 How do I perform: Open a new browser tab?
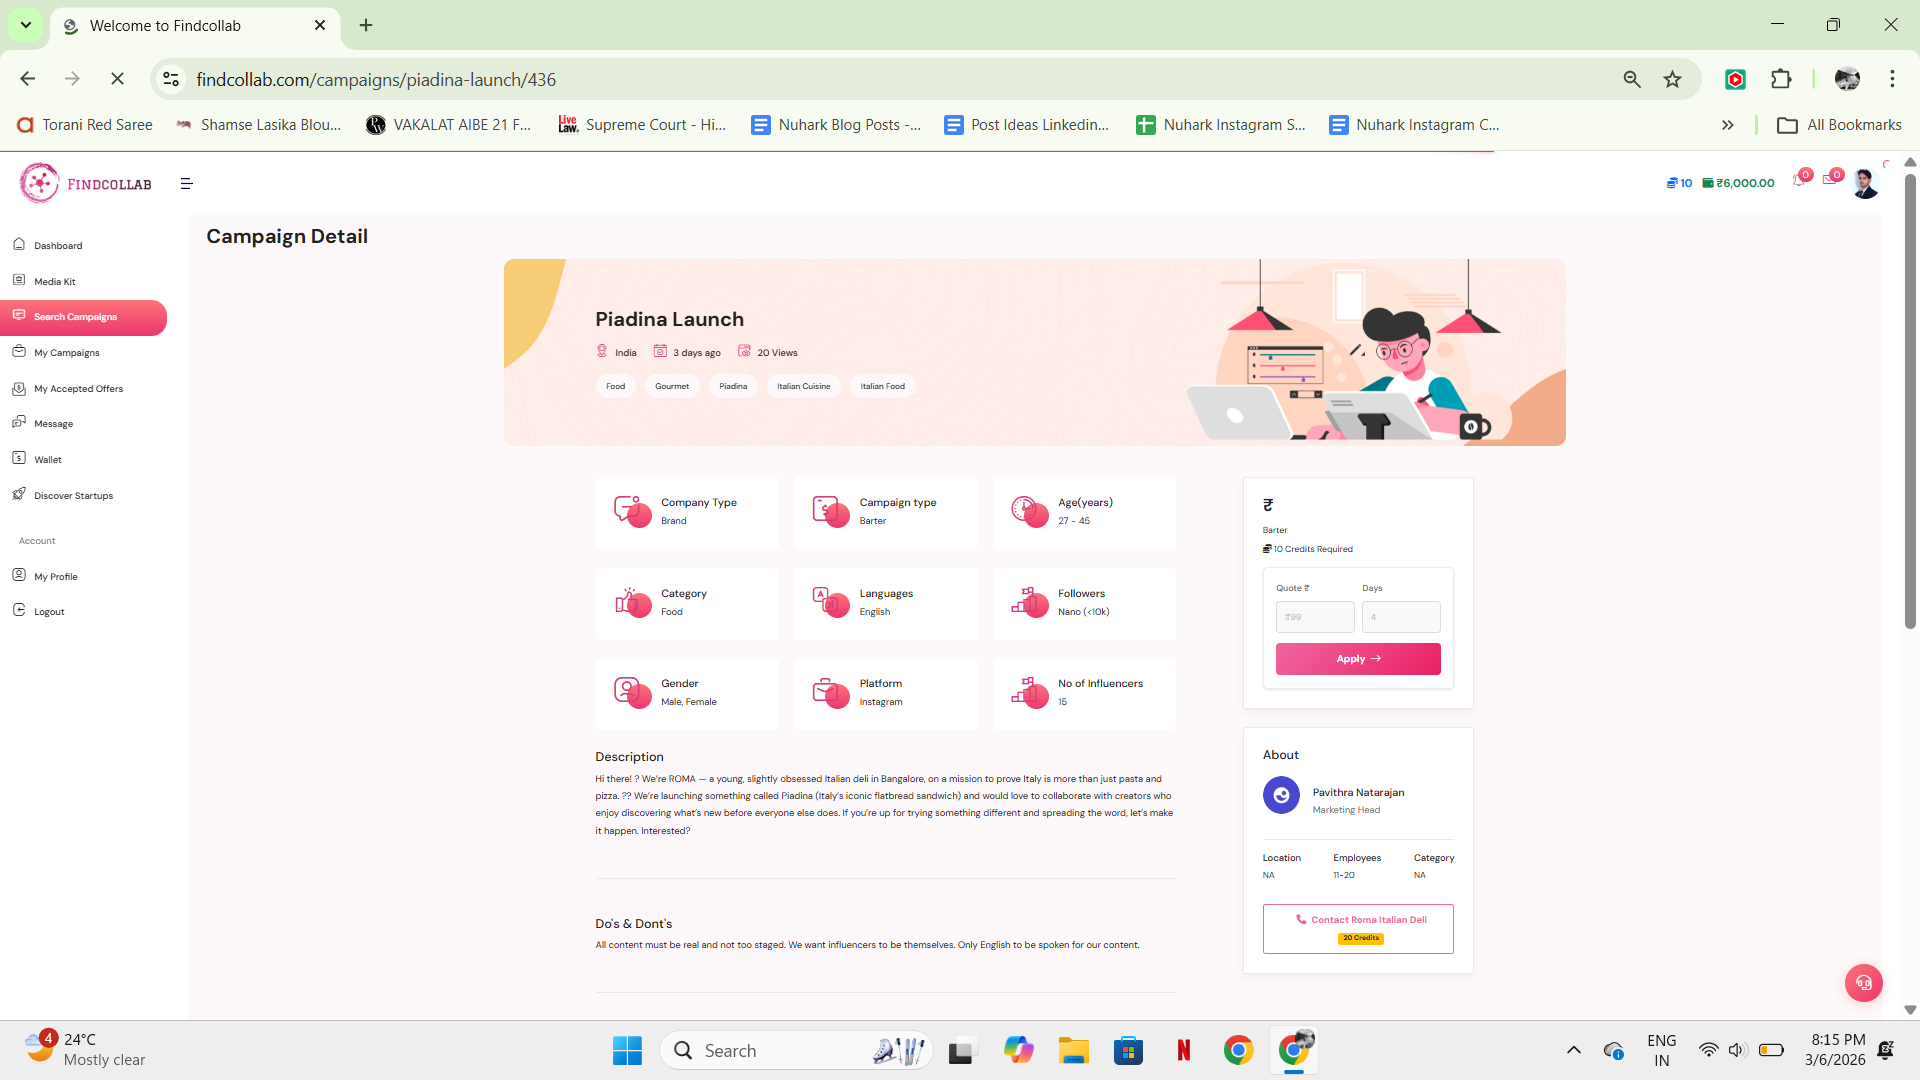[x=366, y=25]
